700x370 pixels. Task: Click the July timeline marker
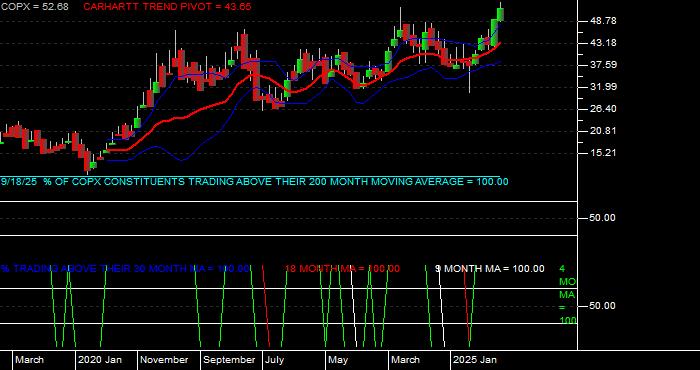274,360
